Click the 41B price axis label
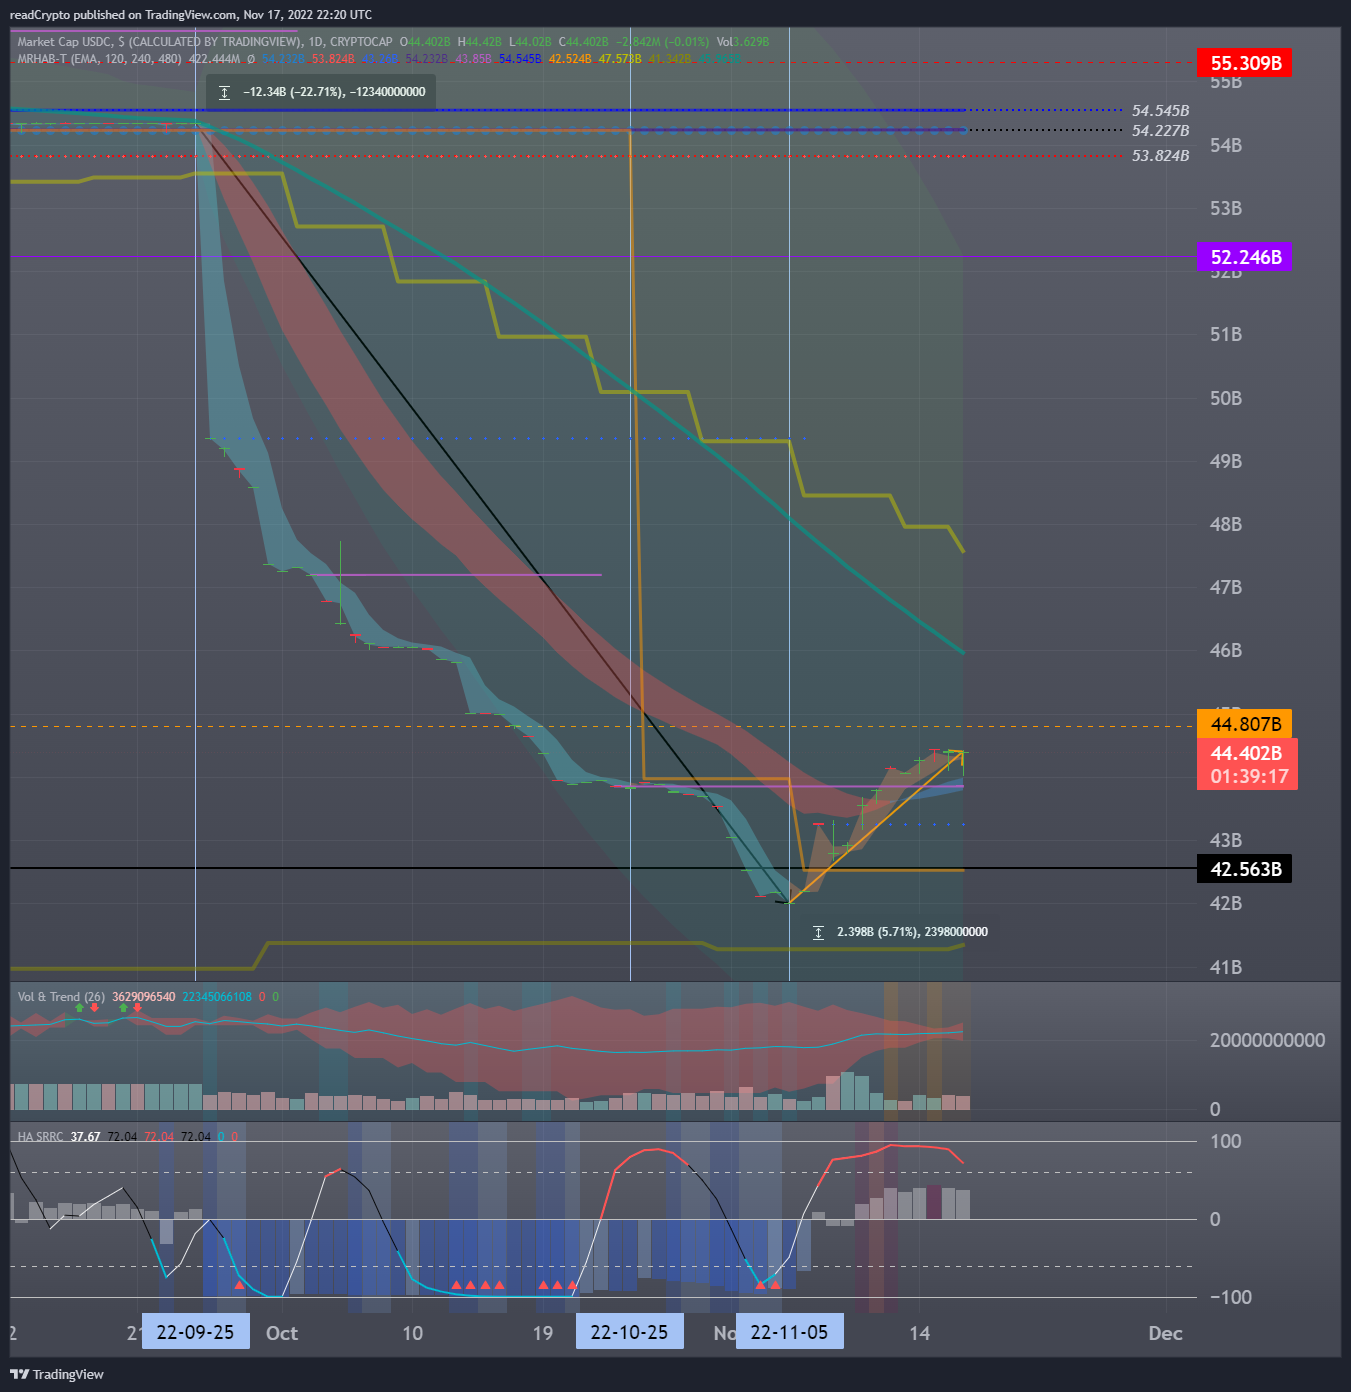 (1226, 967)
